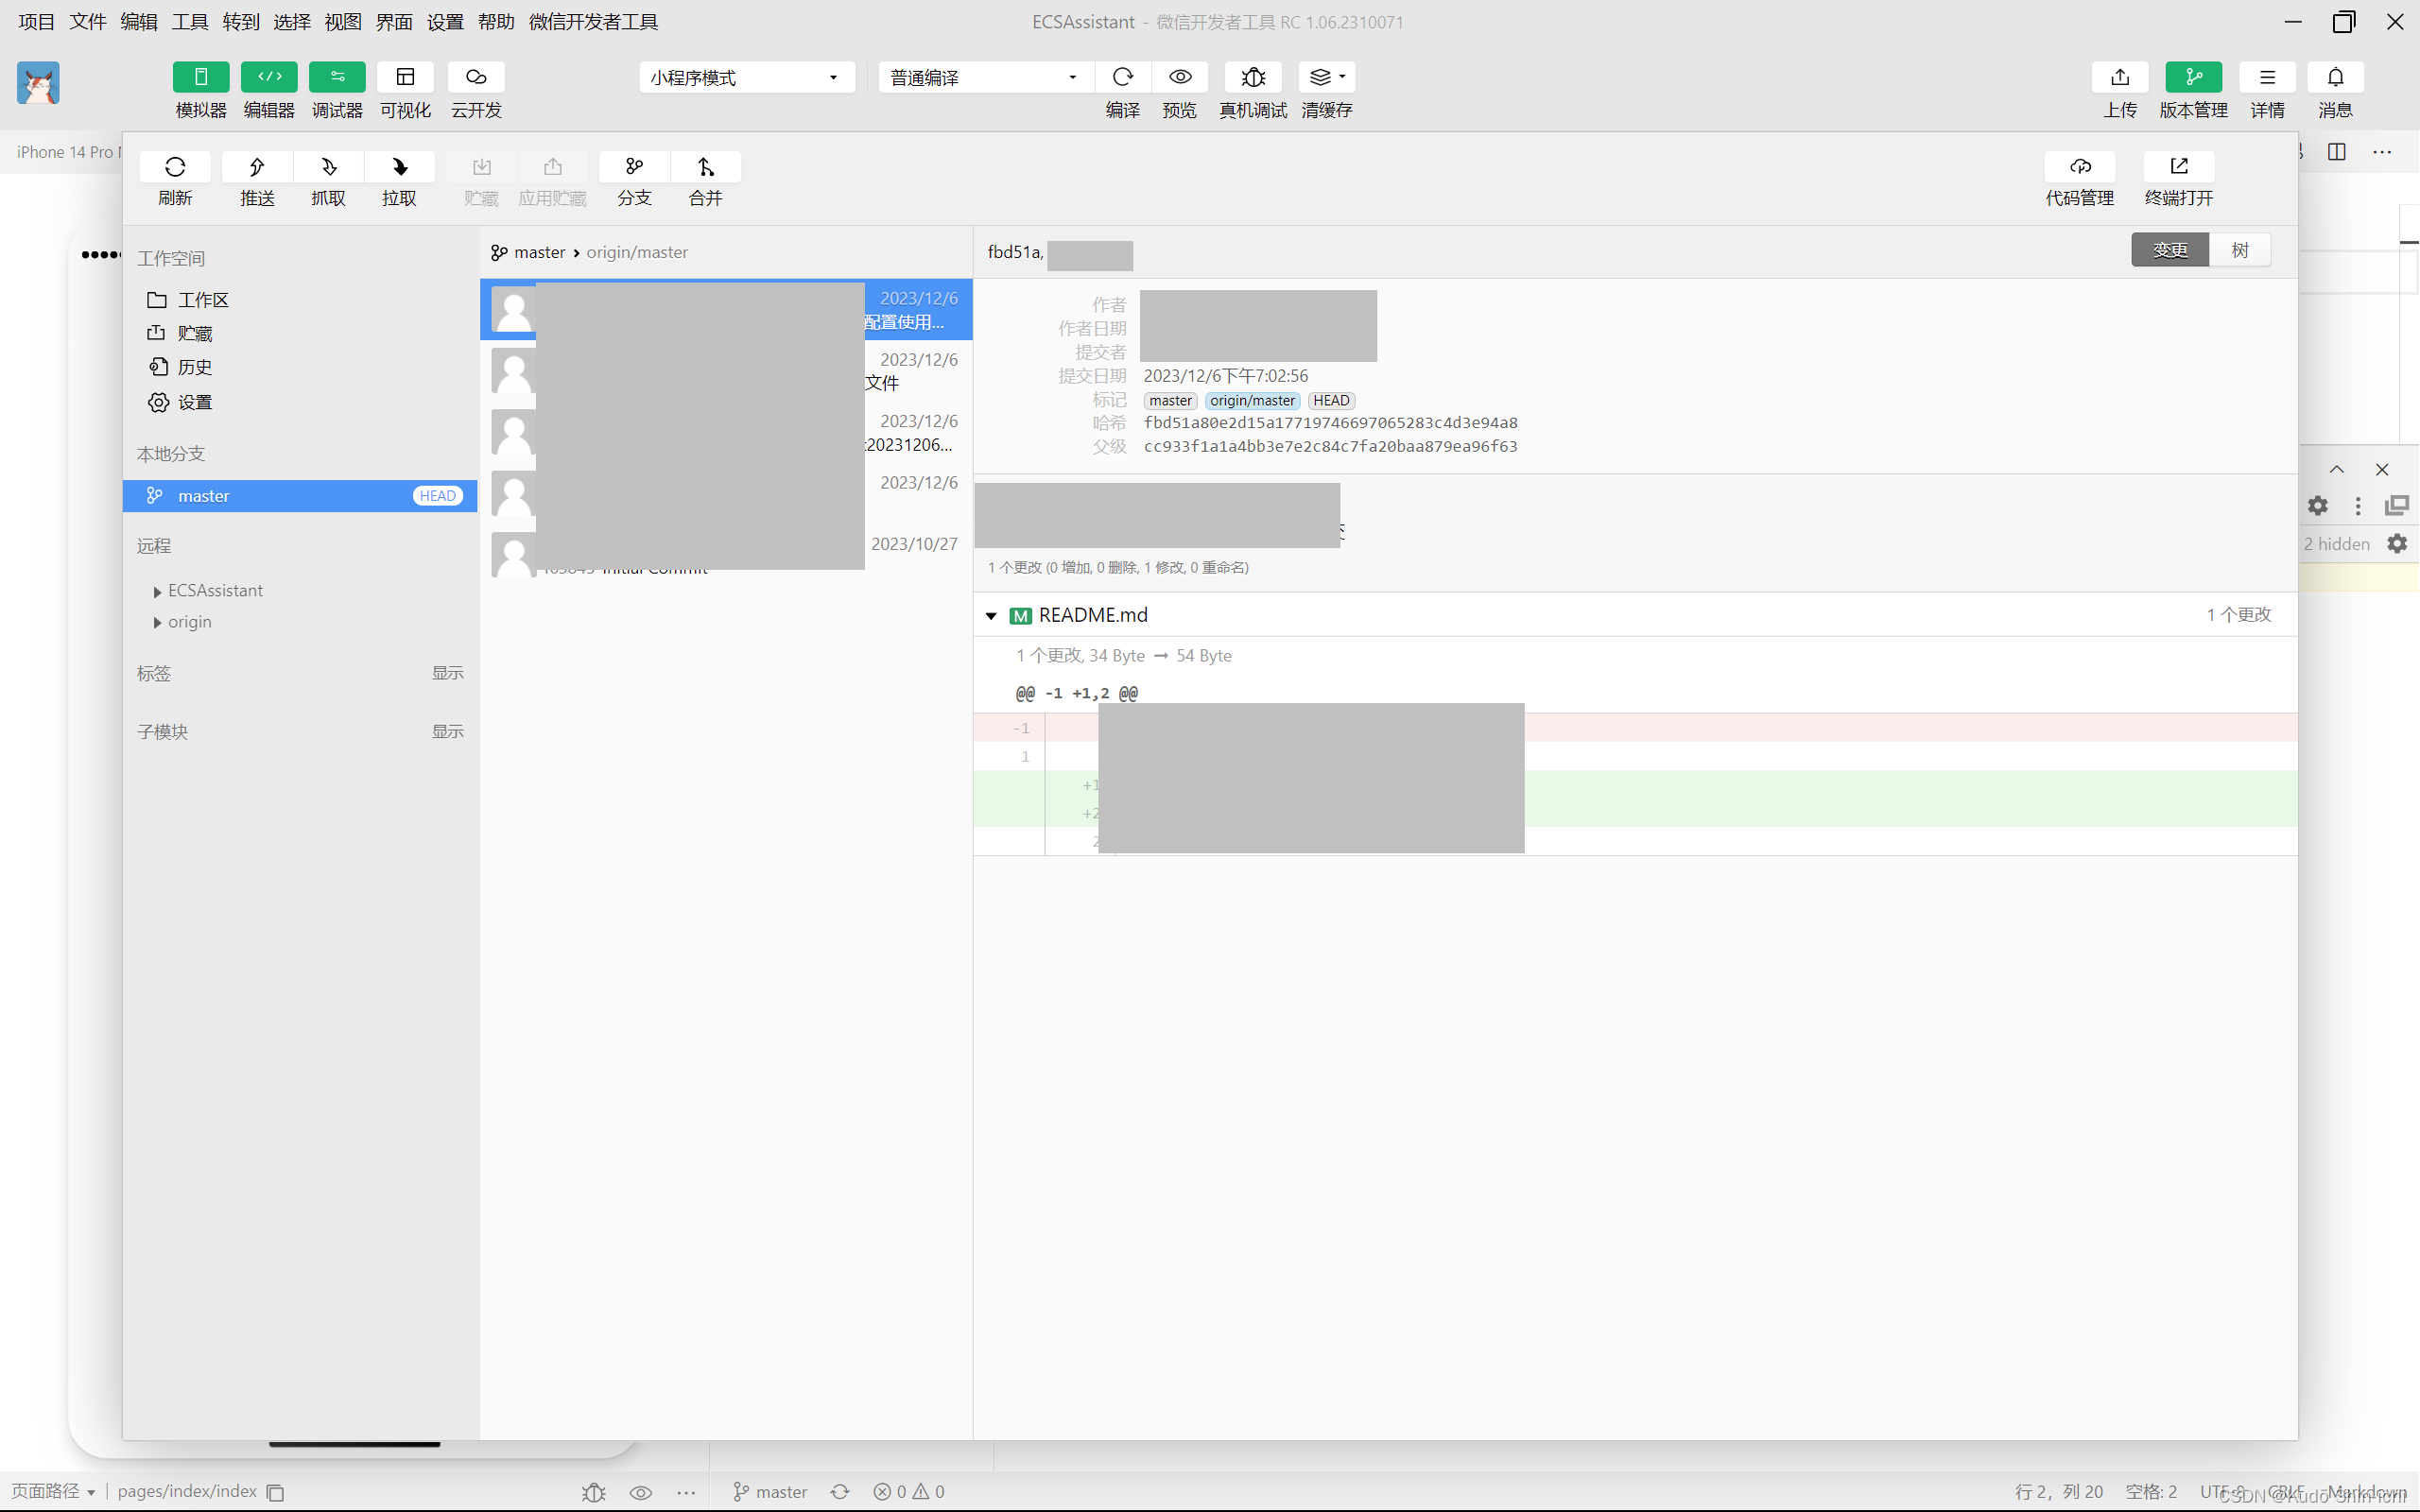Click the status bar debug bug icon

pos(594,1492)
